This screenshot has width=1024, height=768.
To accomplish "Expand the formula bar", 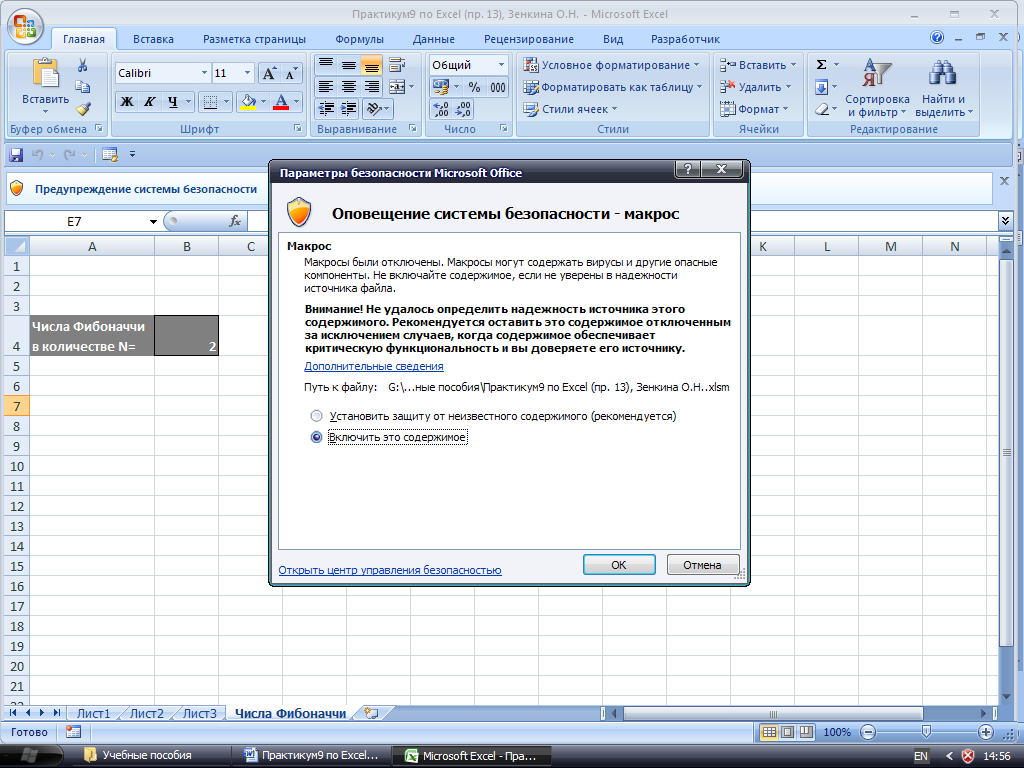I will (1006, 221).
